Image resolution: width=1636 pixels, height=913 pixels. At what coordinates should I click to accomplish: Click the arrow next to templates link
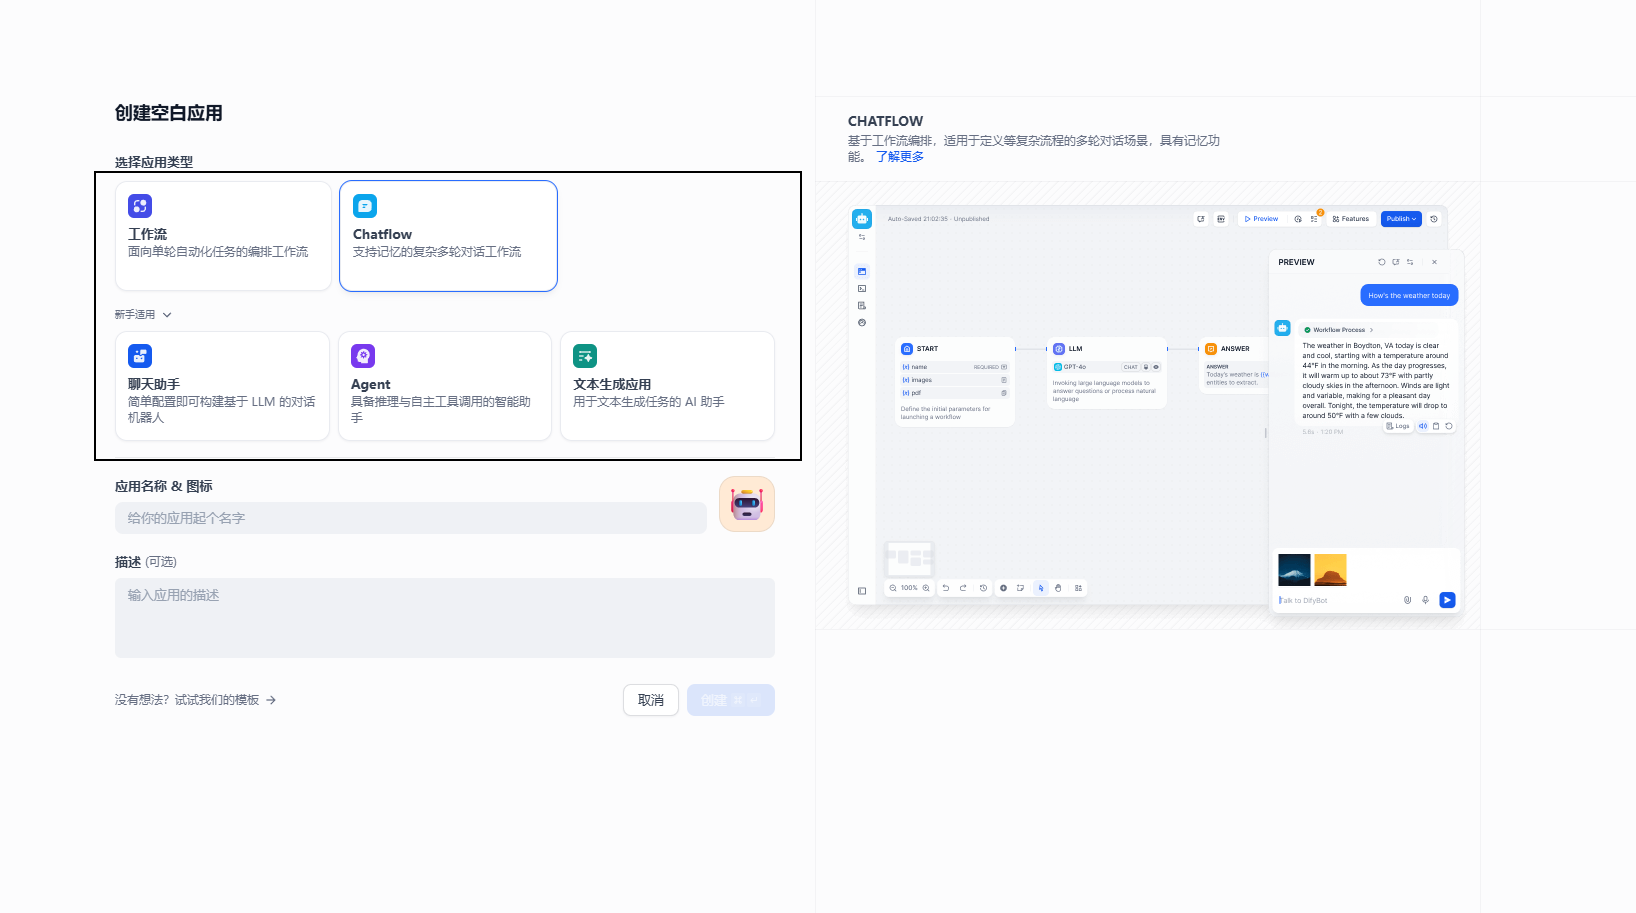(x=271, y=700)
